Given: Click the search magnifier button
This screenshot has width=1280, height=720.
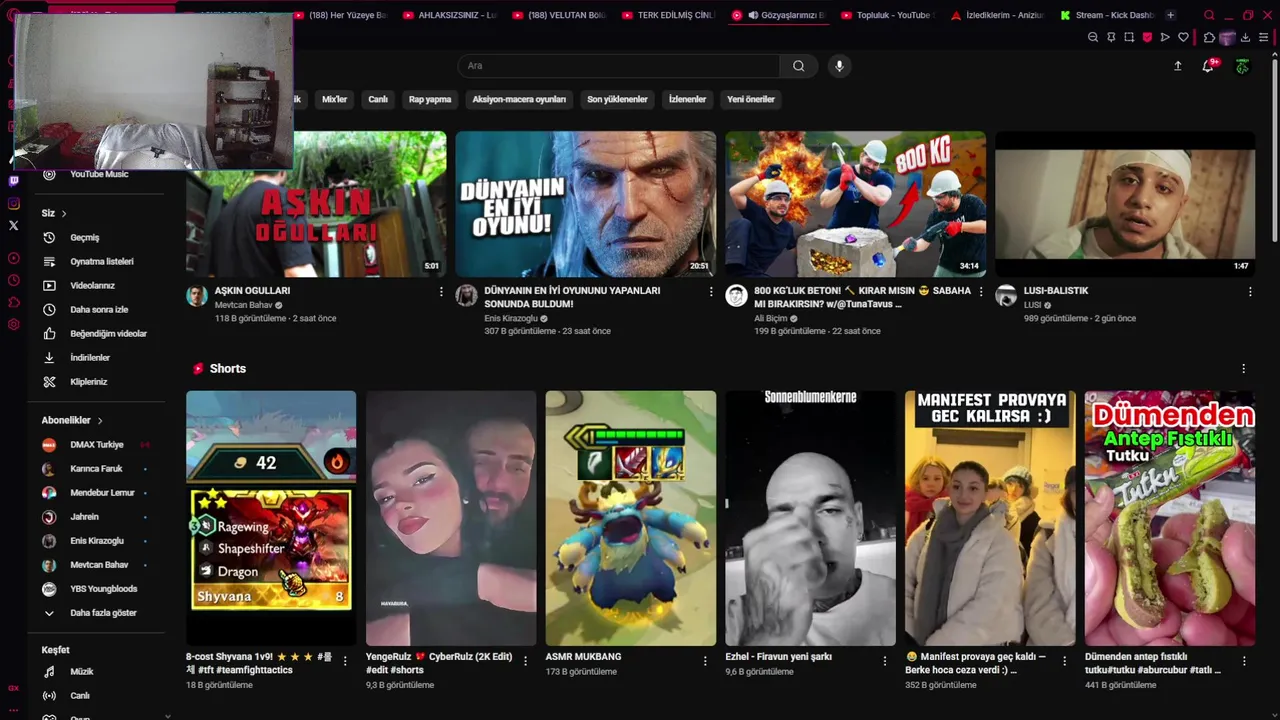Looking at the screenshot, I should (798, 66).
